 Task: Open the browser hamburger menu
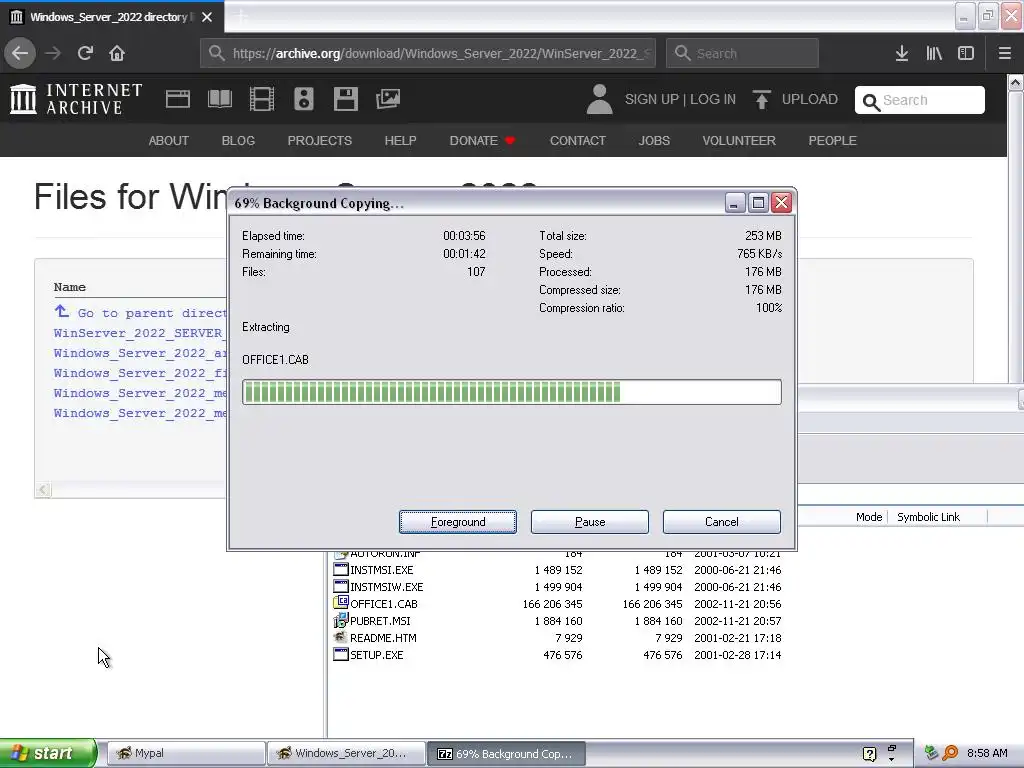[1005, 53]
